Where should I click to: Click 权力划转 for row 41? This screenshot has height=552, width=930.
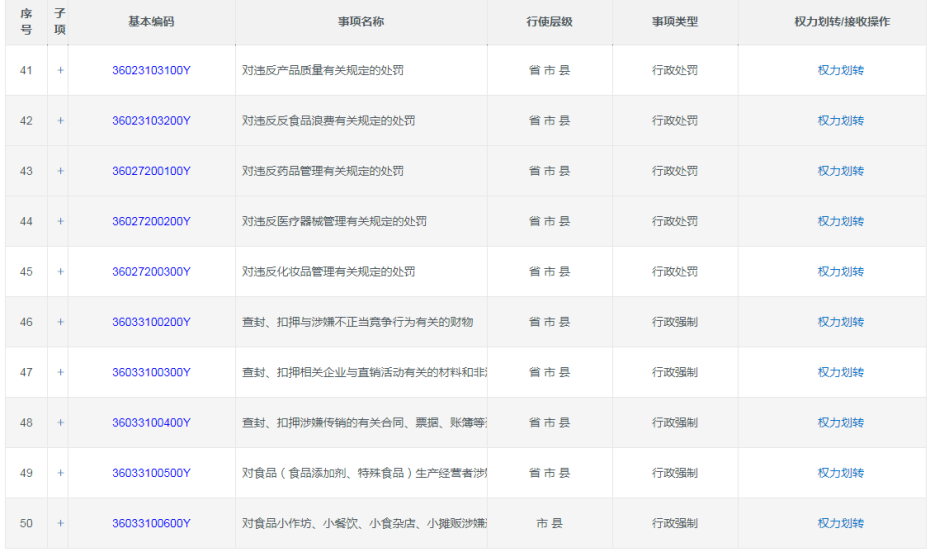[840, 71]
